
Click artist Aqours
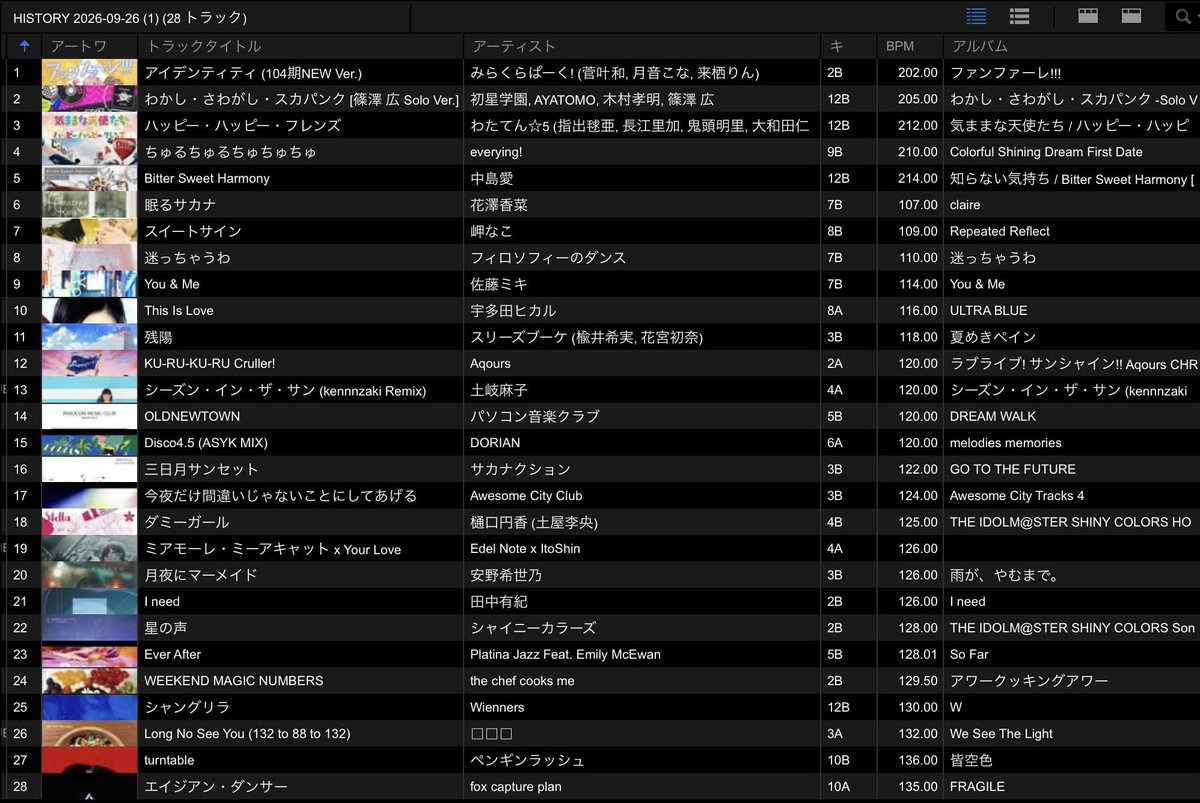(490, 363)
